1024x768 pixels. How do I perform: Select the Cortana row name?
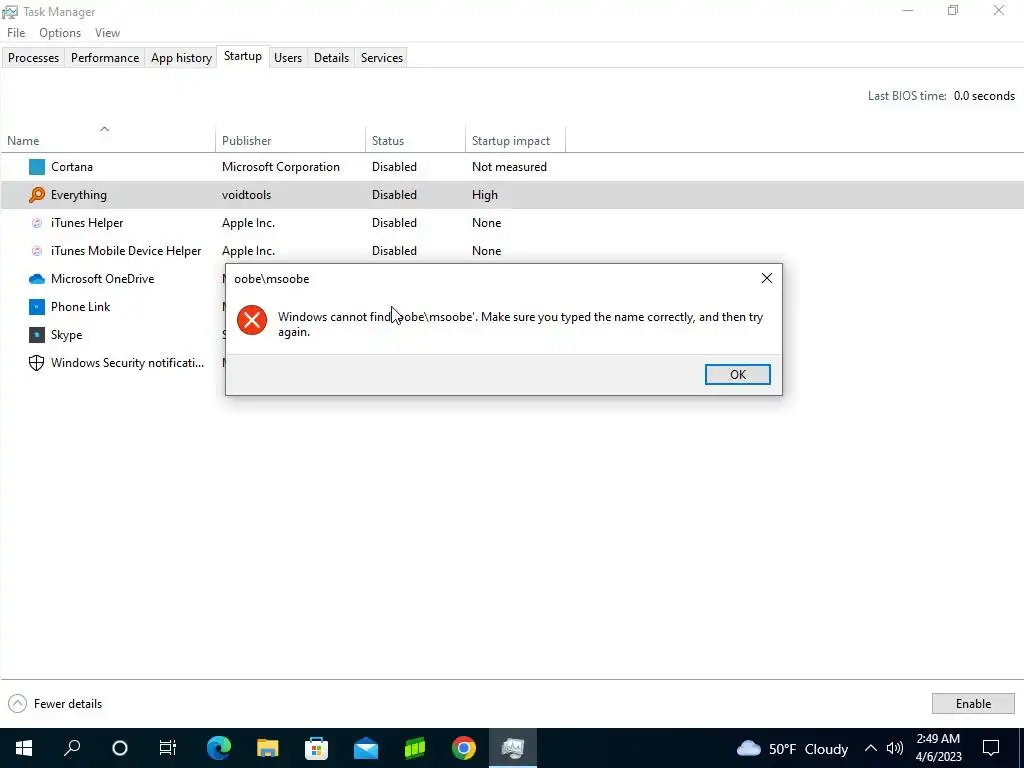coord(72,167)
